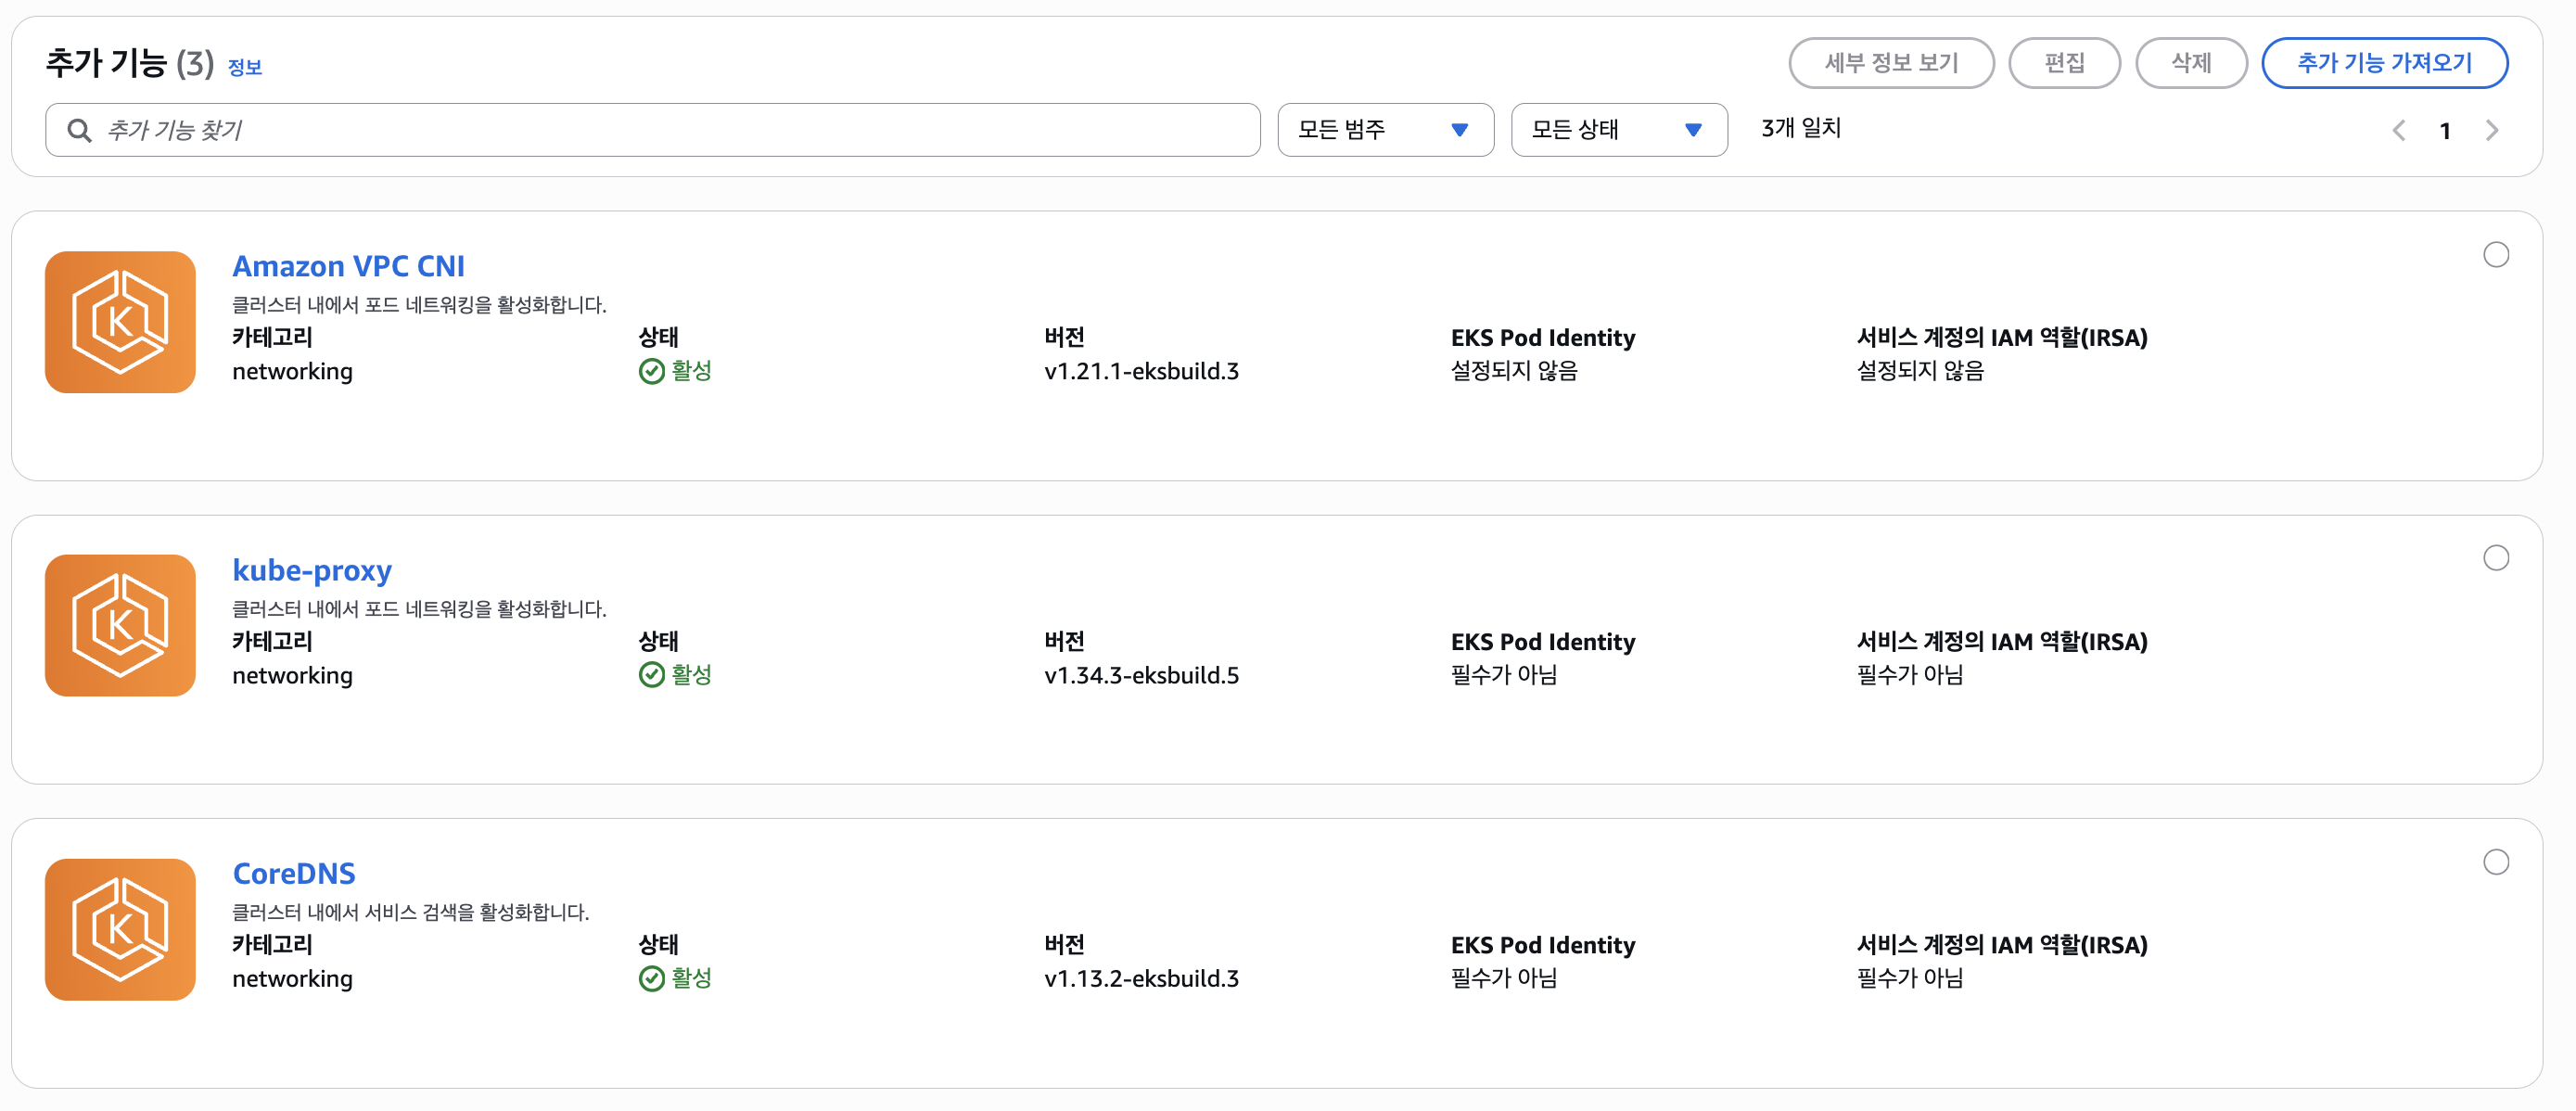Go to the previous page arrow
The width and height of the screenshot is (2576, 1111).
2398,130
